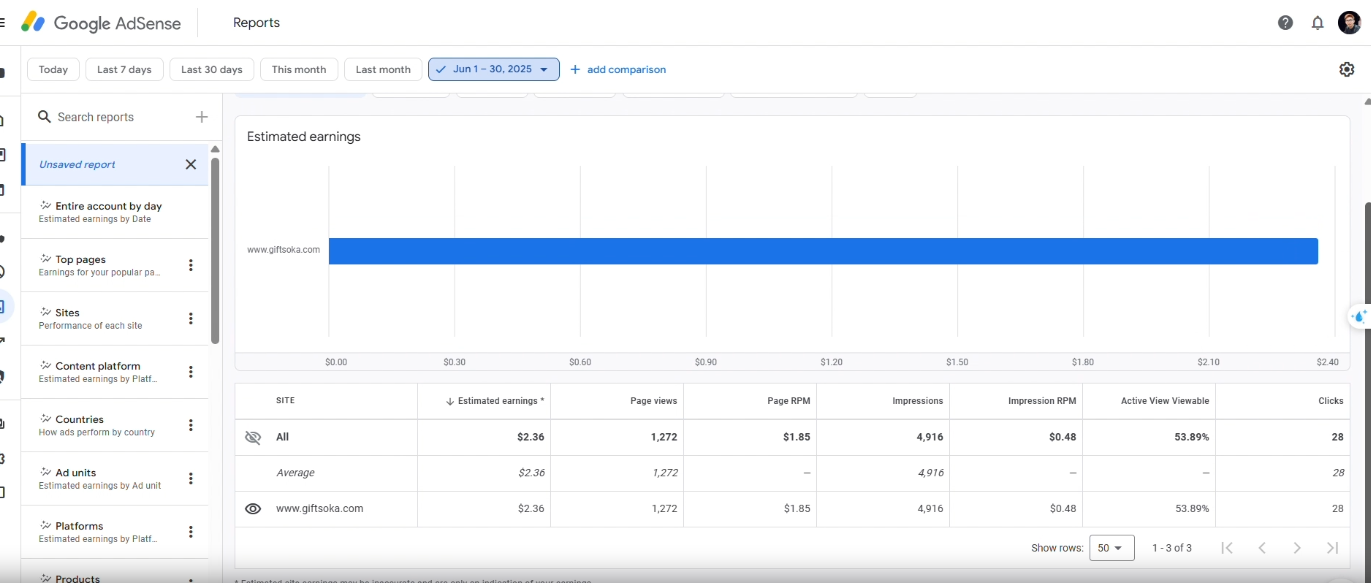Screen dimensions: 1371x583
Task: Open three-dot menu for Top pages report
Action: [191, 265]
